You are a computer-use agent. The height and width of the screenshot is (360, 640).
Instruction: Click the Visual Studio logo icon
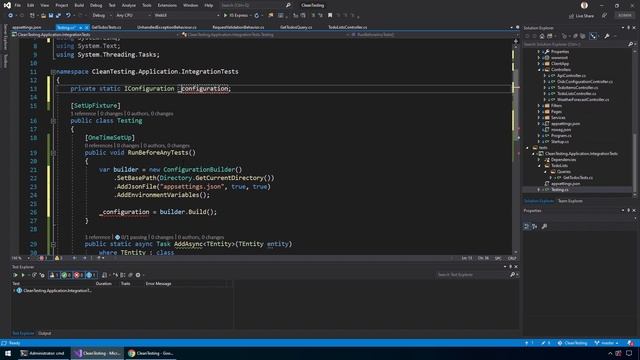[x=7, y=5]
